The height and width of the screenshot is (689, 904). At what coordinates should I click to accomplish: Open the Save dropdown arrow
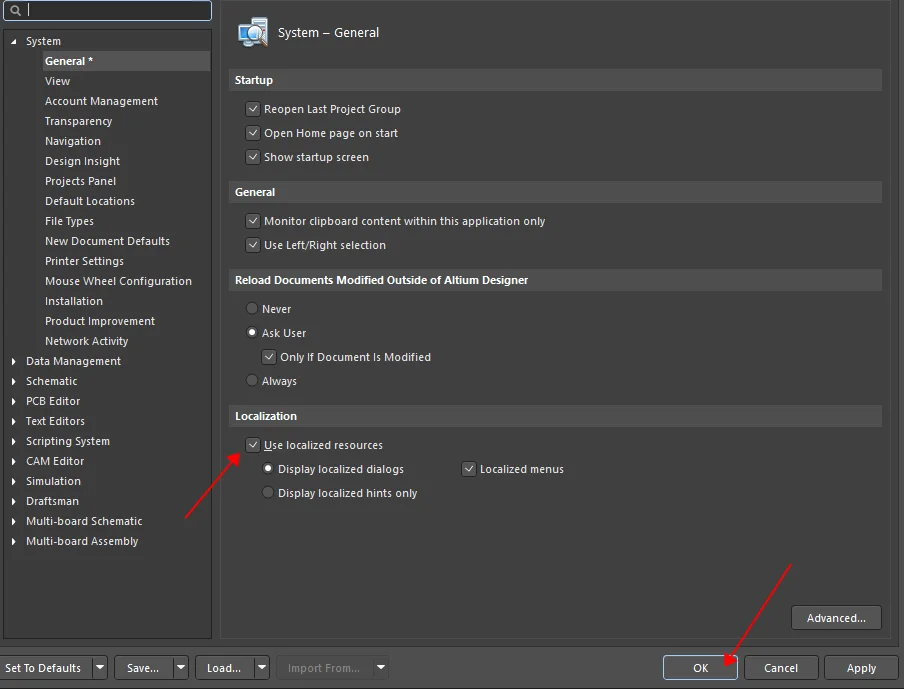click(x=180, y=668)
